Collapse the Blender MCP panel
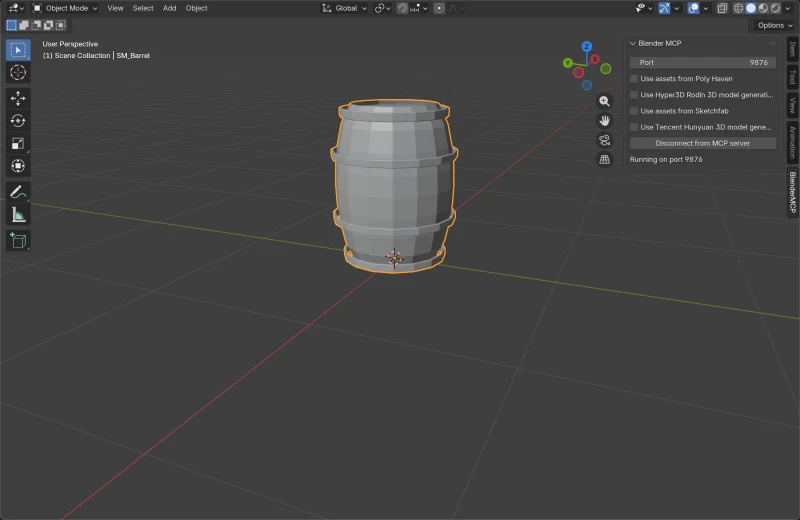 [x=633, y=43]
